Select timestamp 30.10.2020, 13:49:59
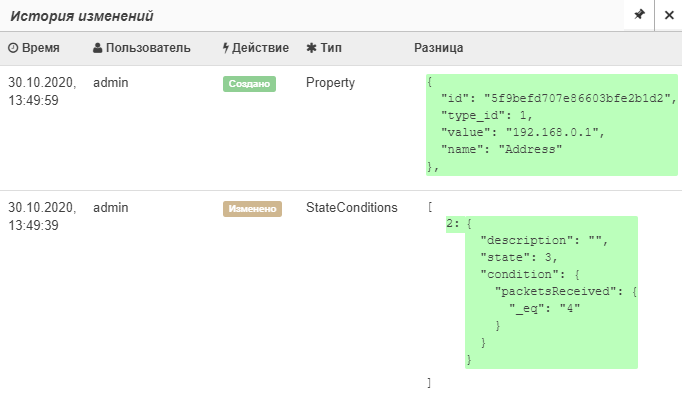This screenshot has height=393, width=682. pos(42,91)
